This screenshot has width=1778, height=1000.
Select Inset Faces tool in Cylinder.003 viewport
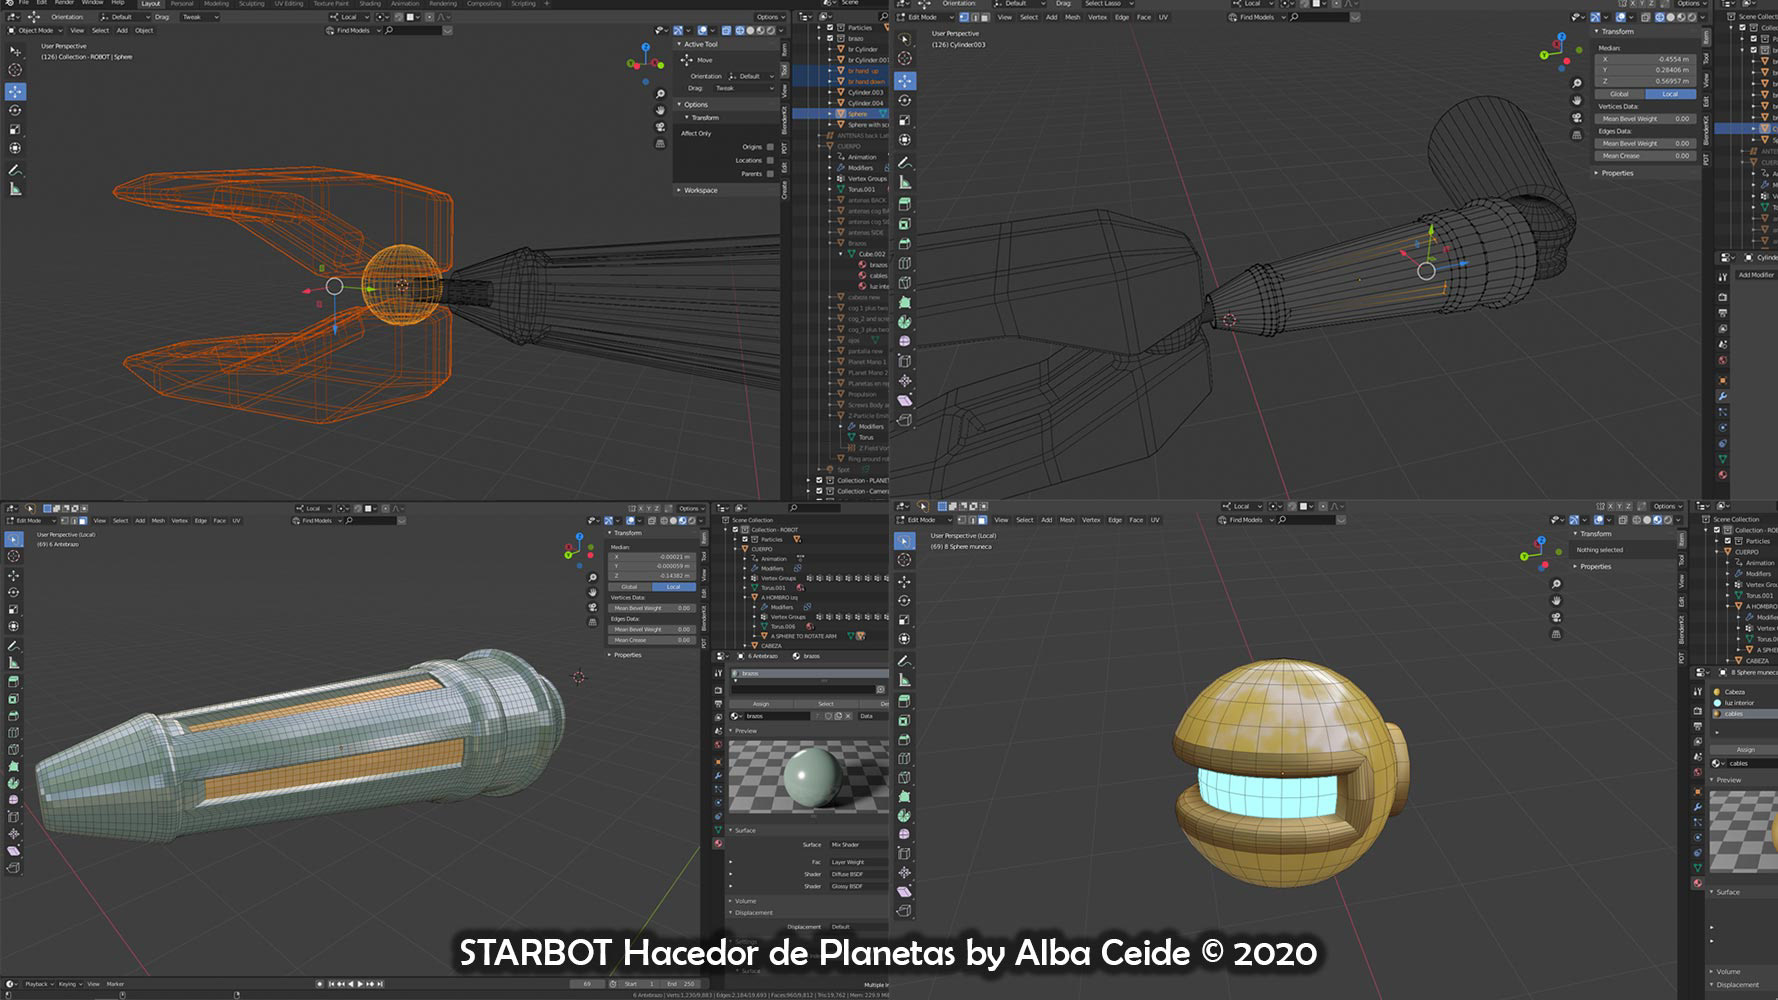[905, 224]
